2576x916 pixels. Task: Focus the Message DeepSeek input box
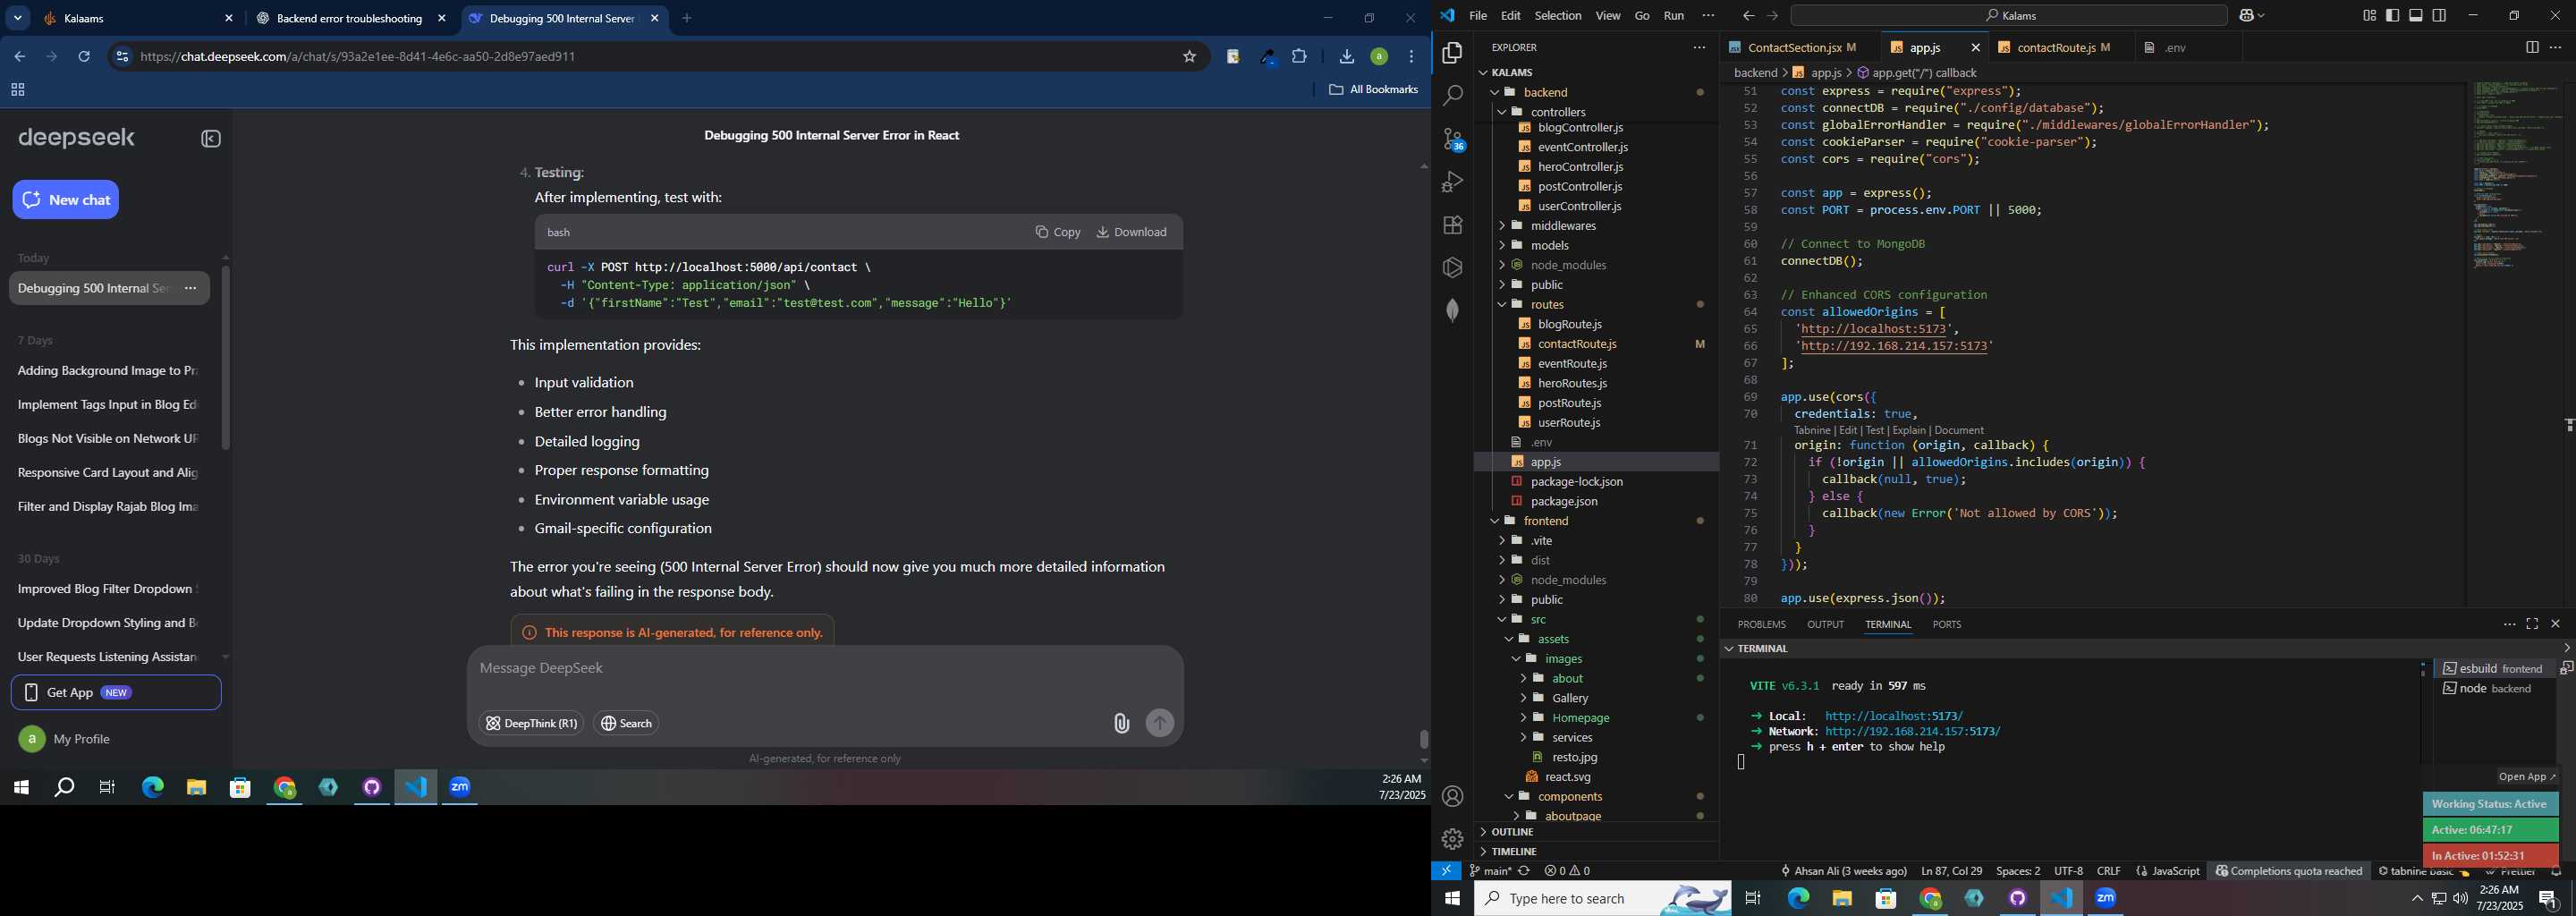(825, 668)
